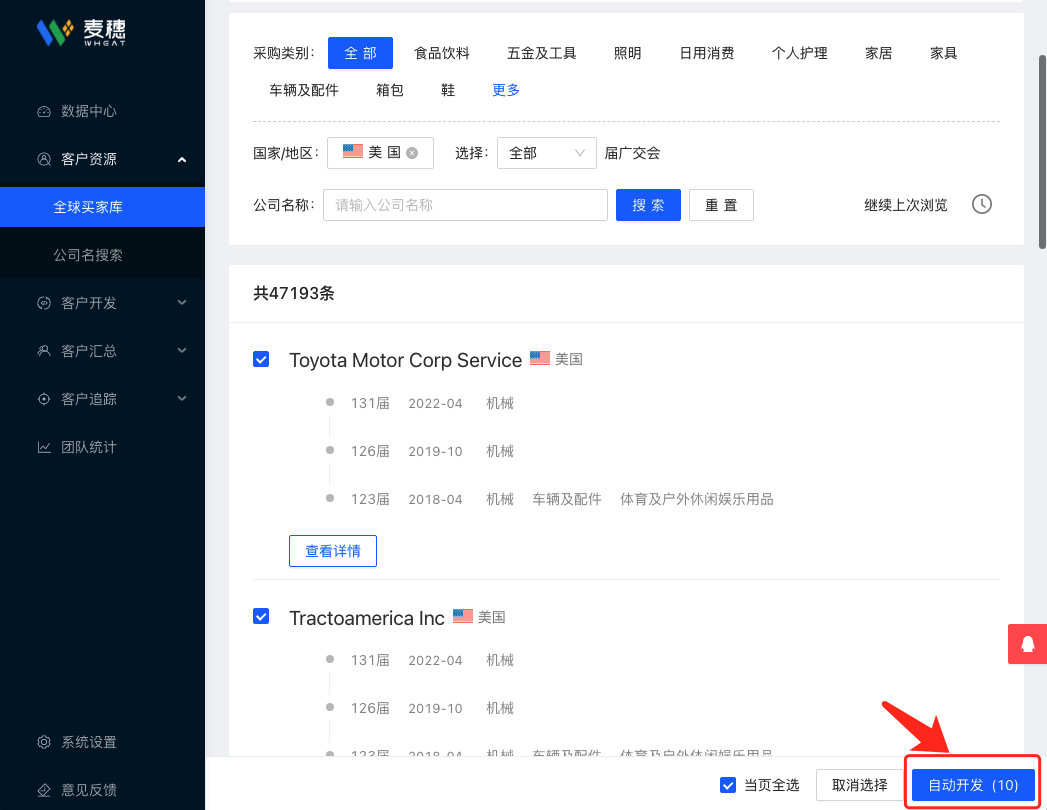
Task: Expand the 客户追踪 menu chevron
Action: click(x=182, y=399)
